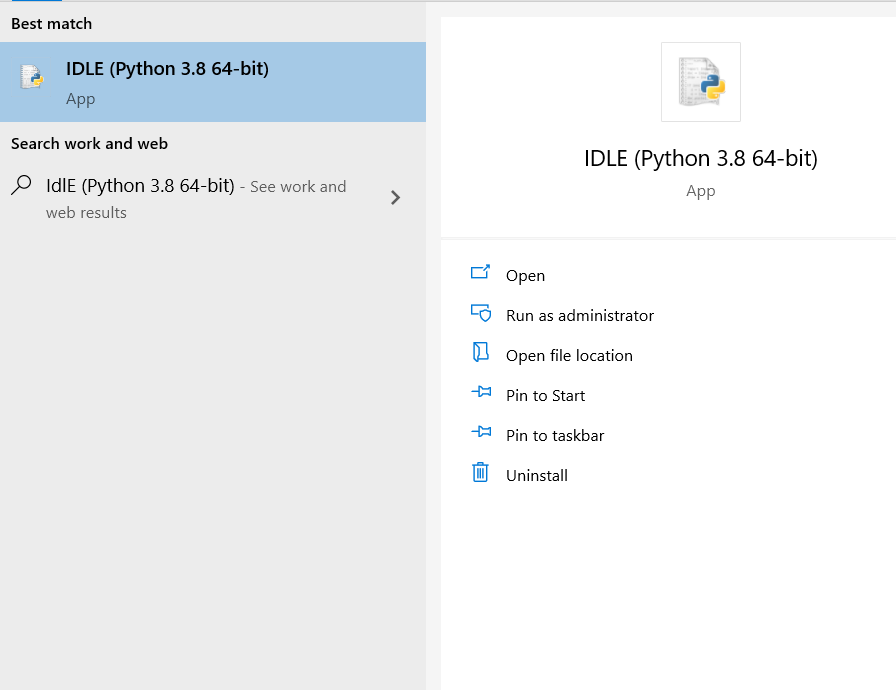The height and width of the screenshot is (690, 896).
Task: Click the Open file location folder icon
Action: 480,353
